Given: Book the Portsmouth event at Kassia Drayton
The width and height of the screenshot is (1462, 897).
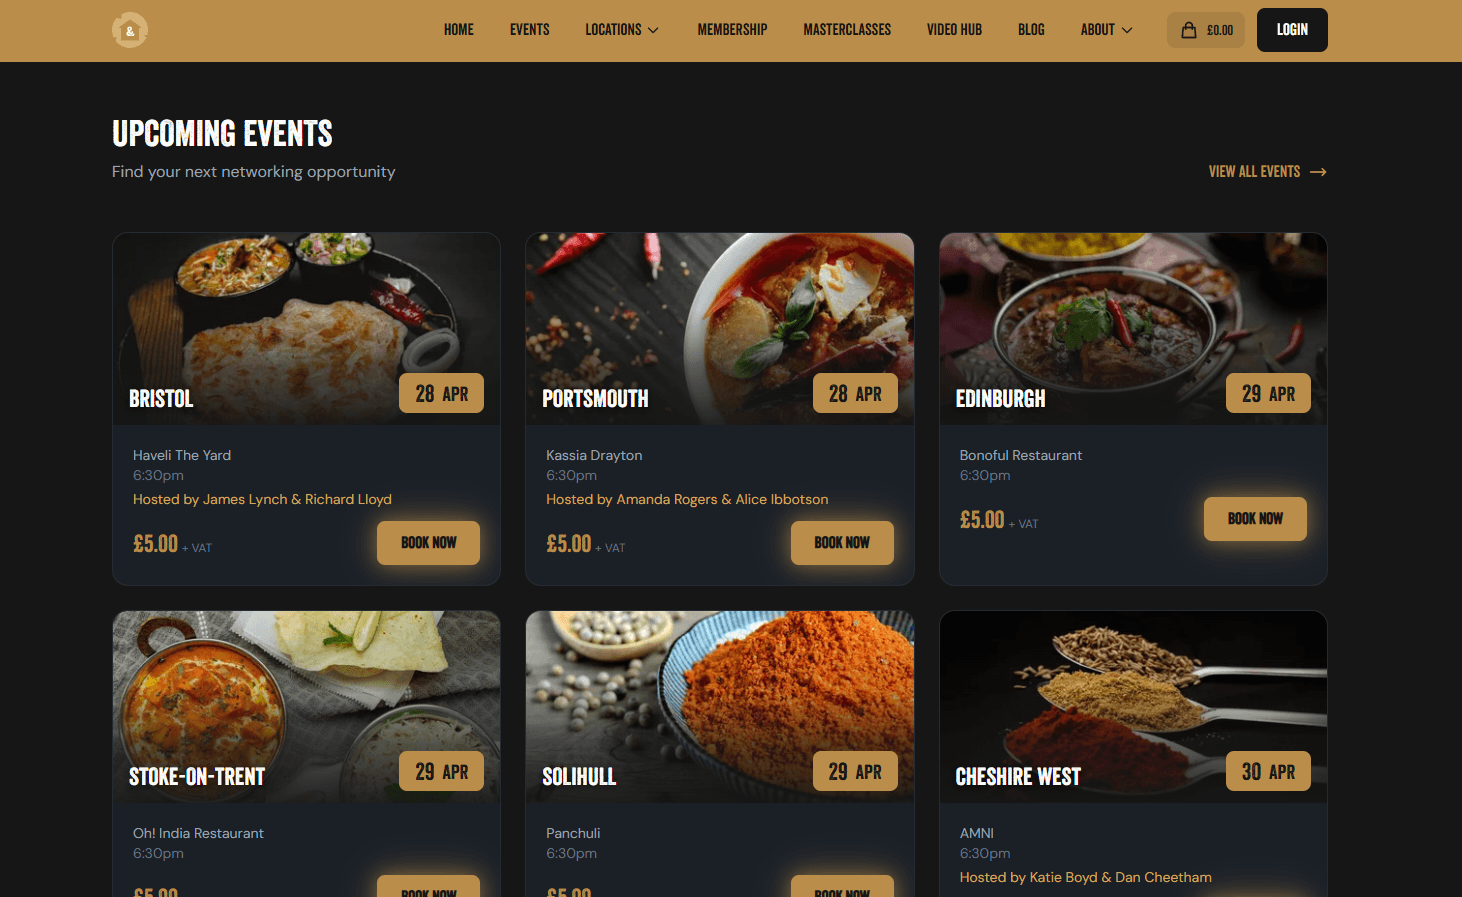Looking at the screenshot, I should (x=842, y=543).
